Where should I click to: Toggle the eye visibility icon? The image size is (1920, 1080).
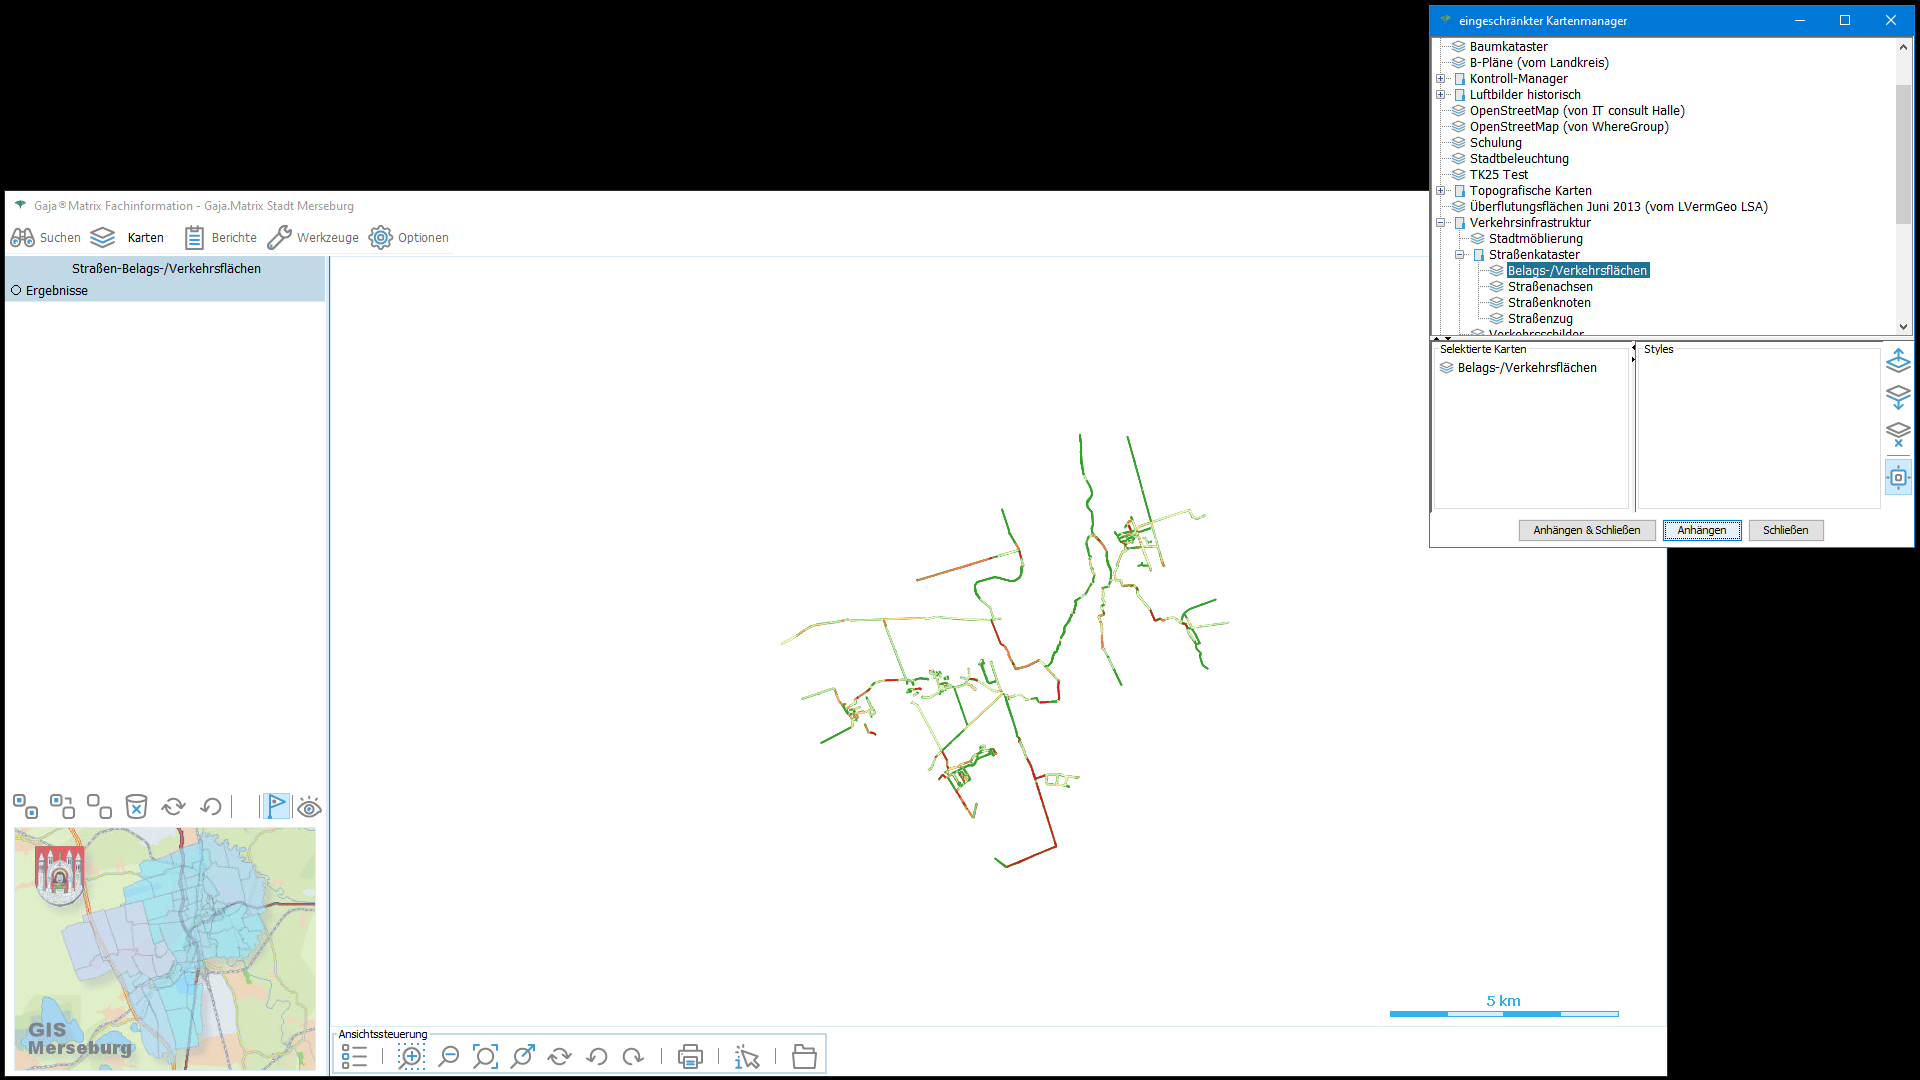click(x=309, y=807)
